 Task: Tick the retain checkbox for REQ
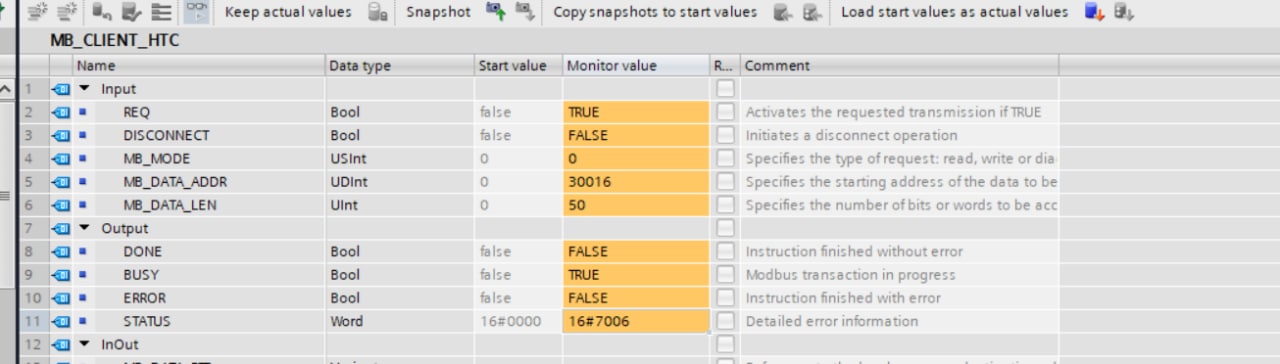(x=725, y=112)
